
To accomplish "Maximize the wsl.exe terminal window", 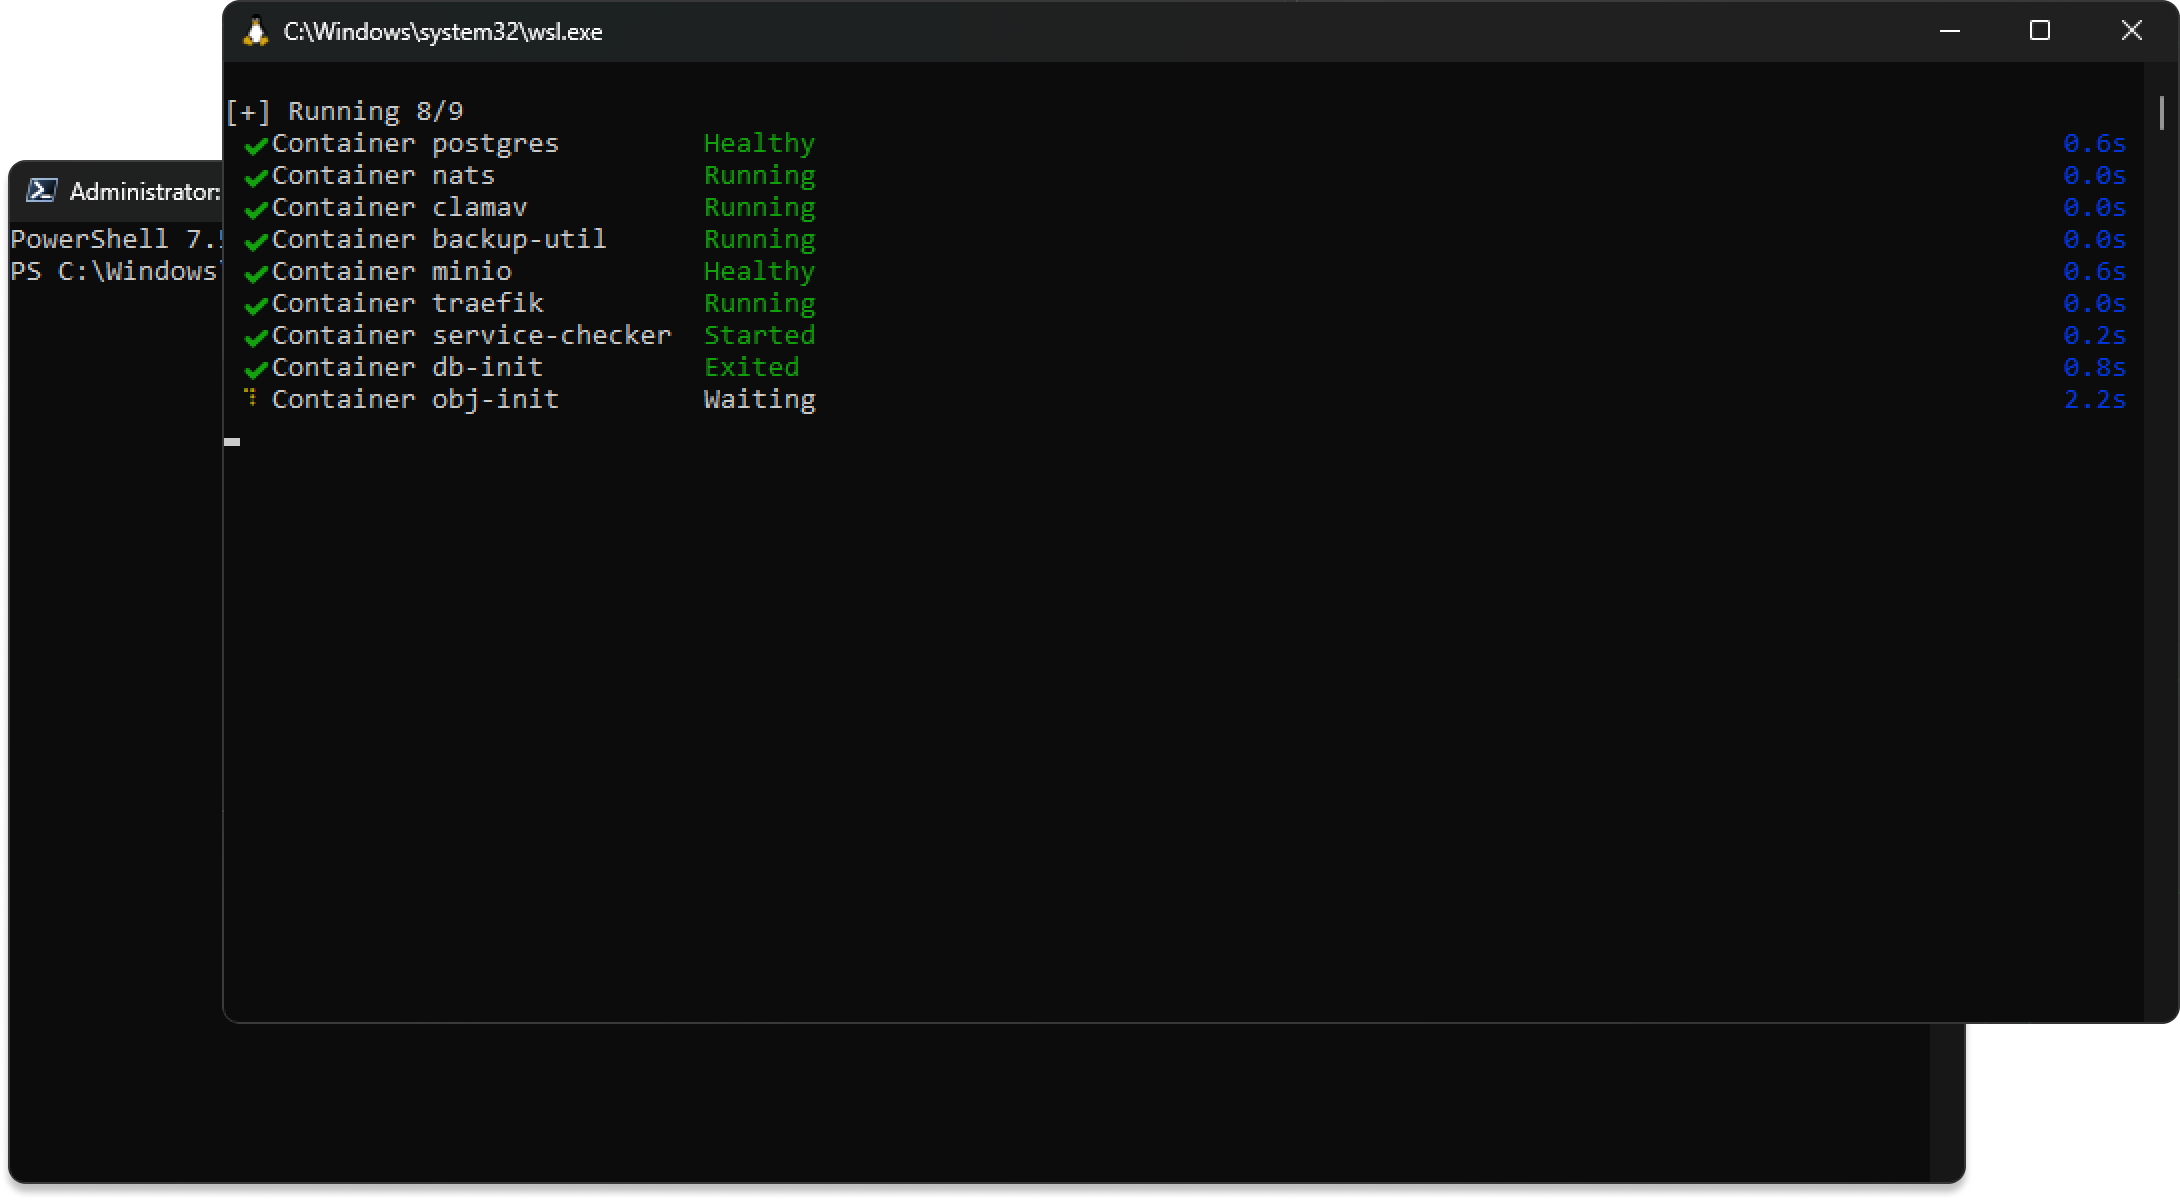I will [2040, 31].
